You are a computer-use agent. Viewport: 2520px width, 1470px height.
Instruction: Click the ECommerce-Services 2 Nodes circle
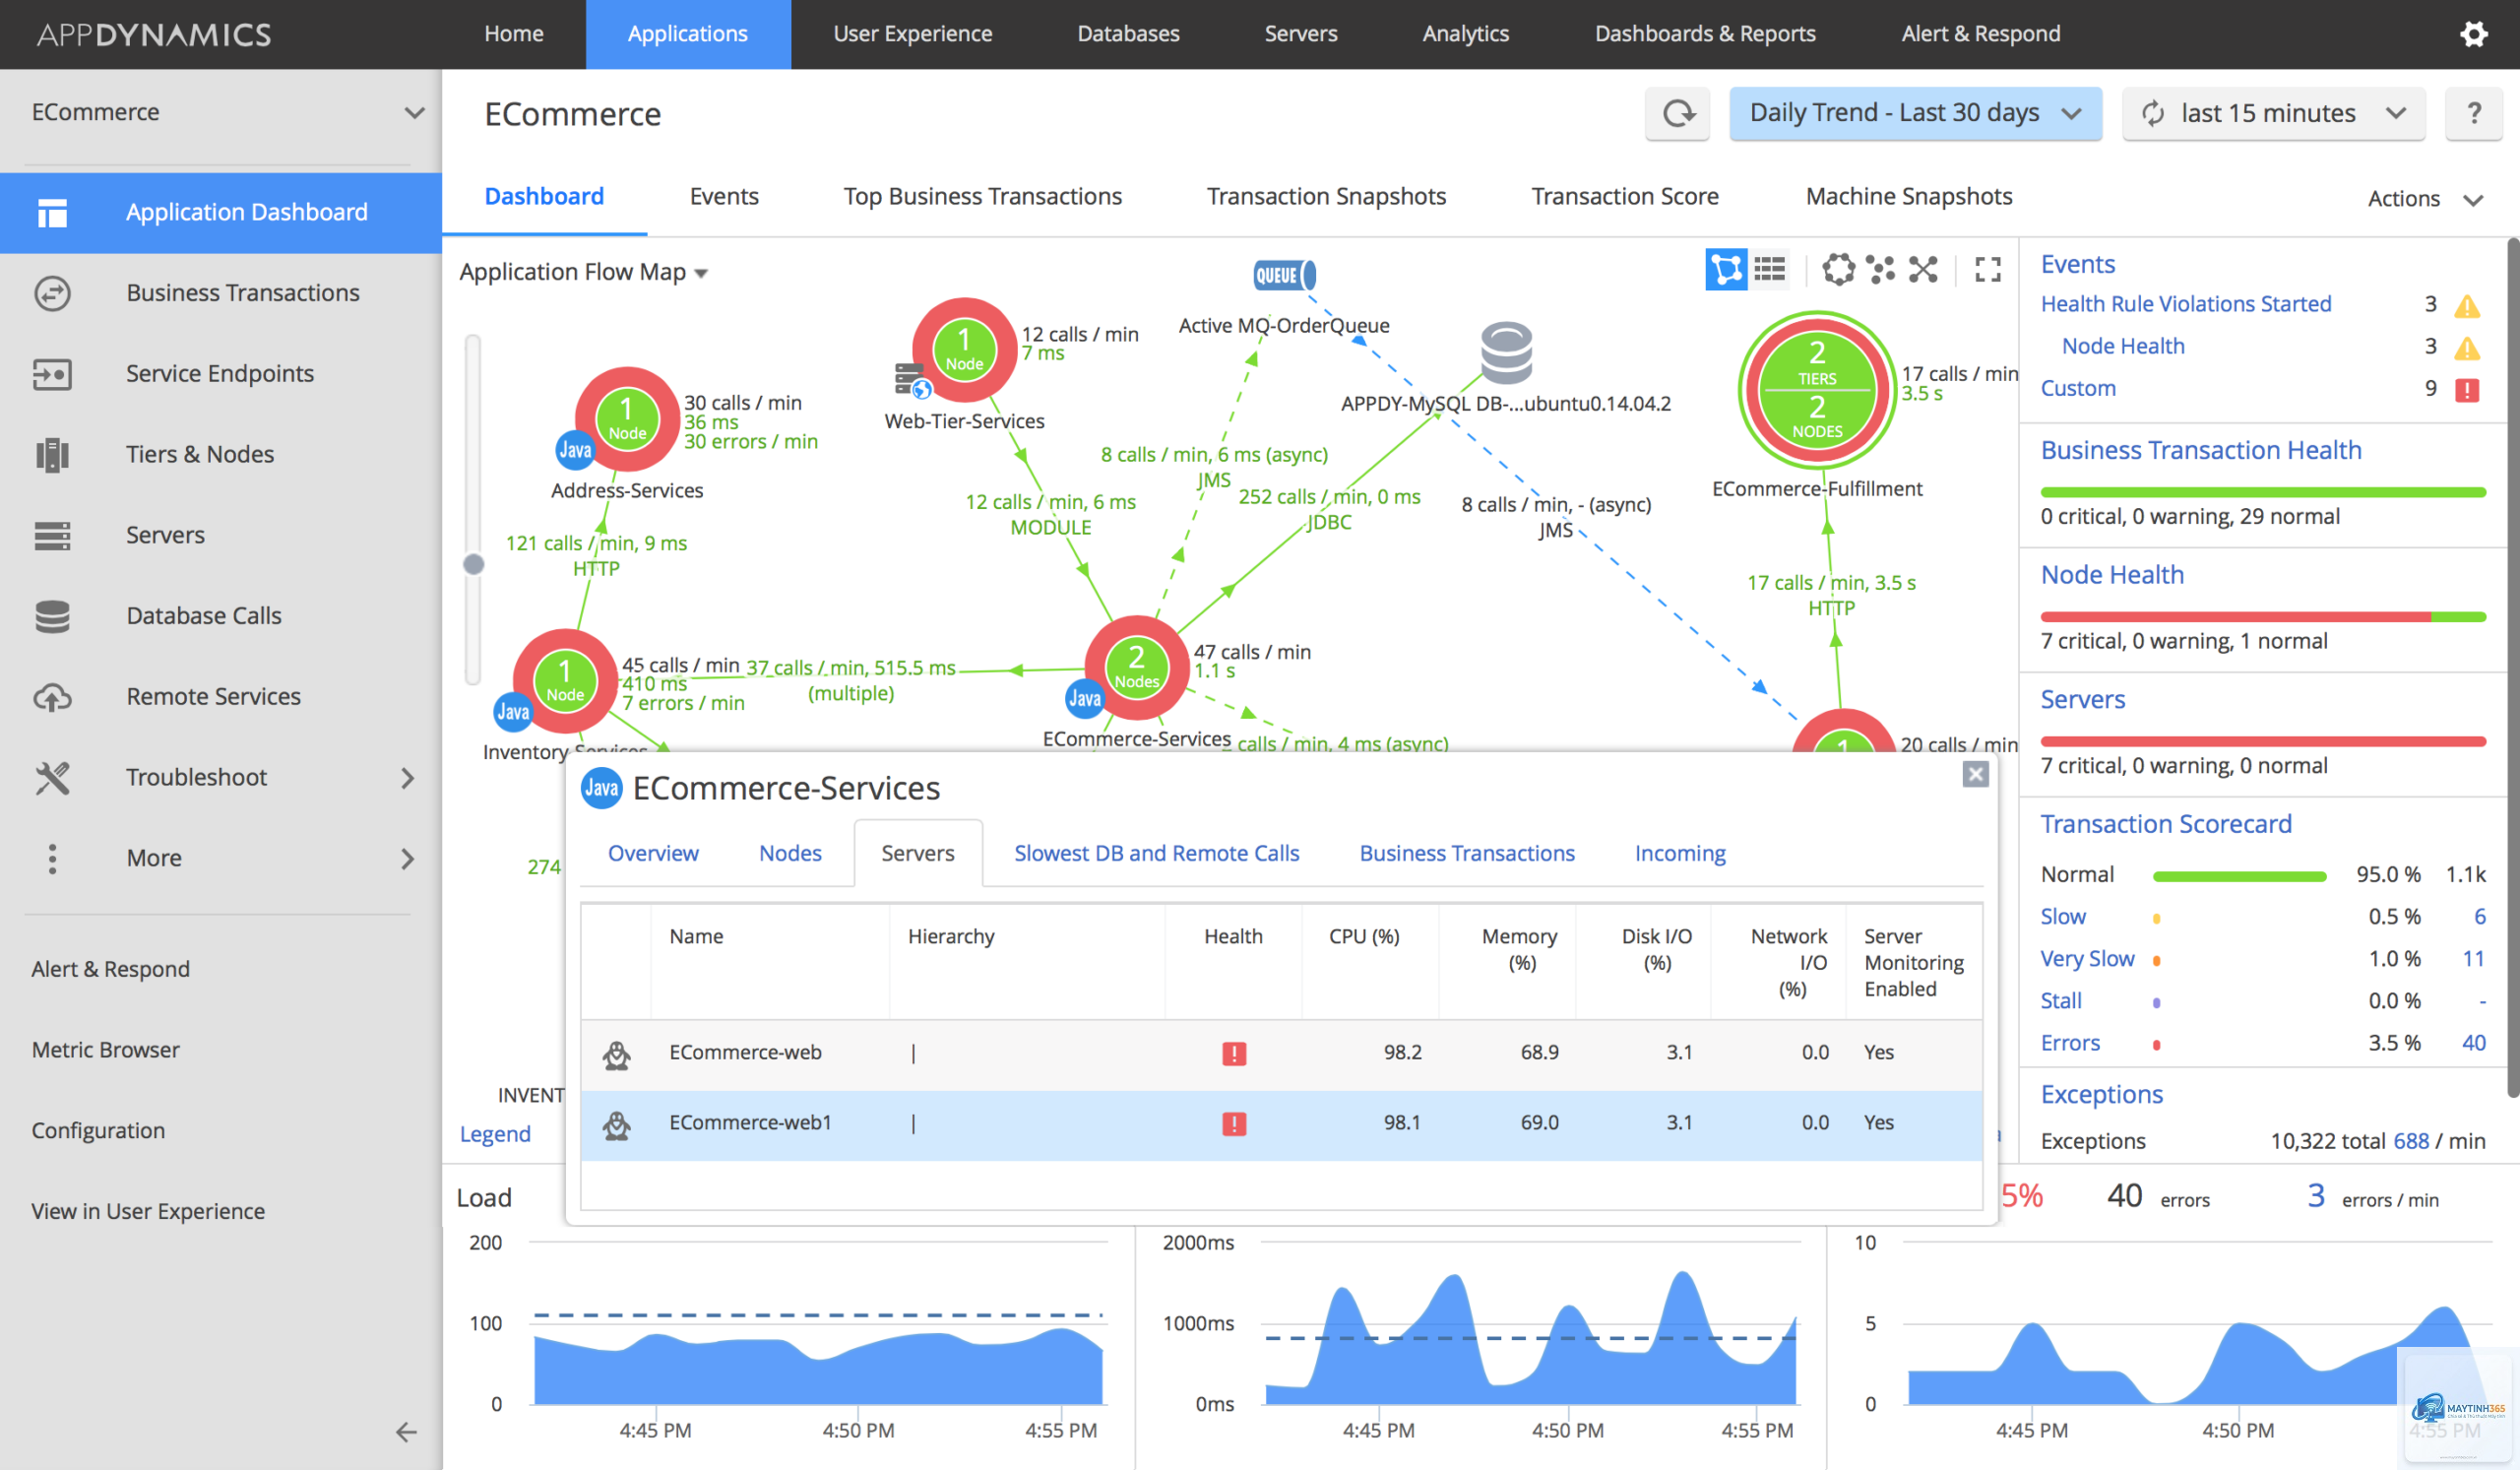click(x=1137, y=667)
